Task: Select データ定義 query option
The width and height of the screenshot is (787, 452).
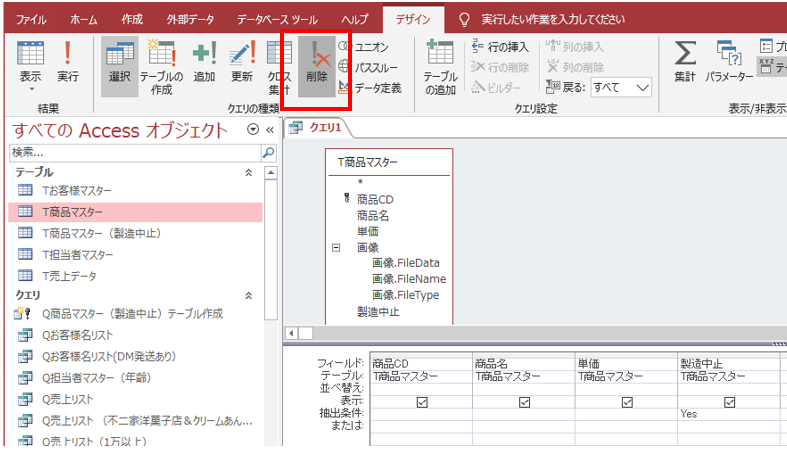Action: click(x=370, y=88)
